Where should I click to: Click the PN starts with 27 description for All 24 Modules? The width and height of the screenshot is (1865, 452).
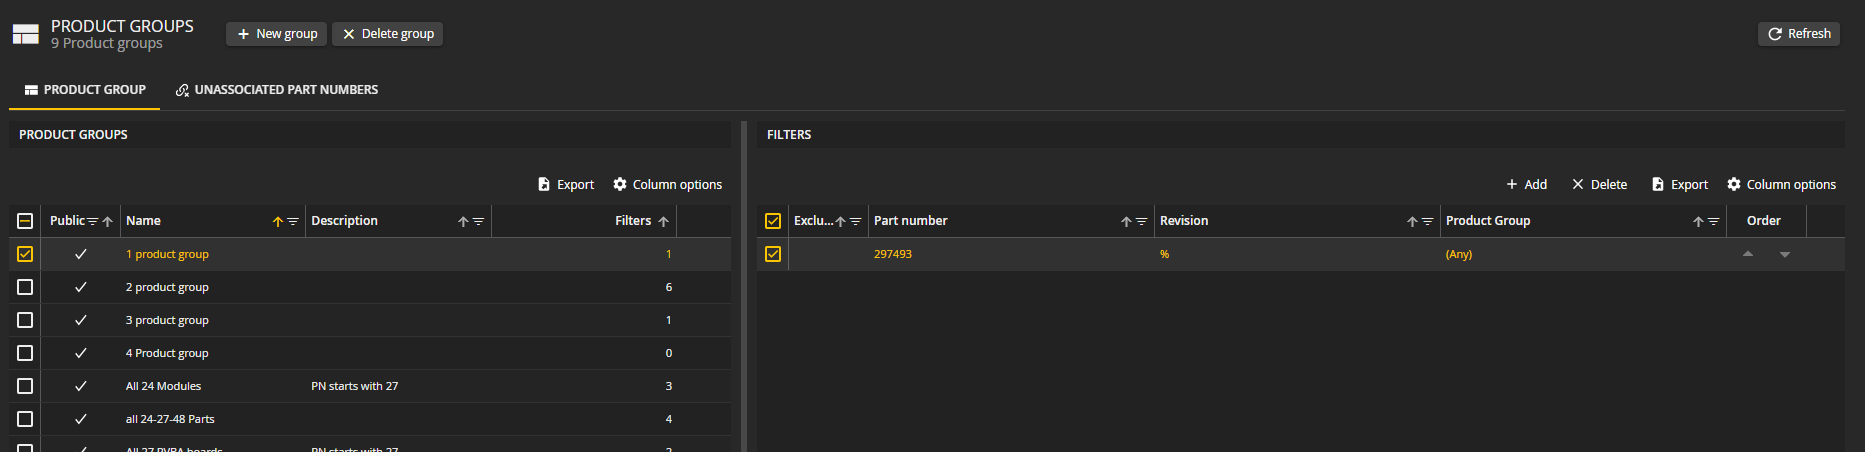(x=354, y=386)
